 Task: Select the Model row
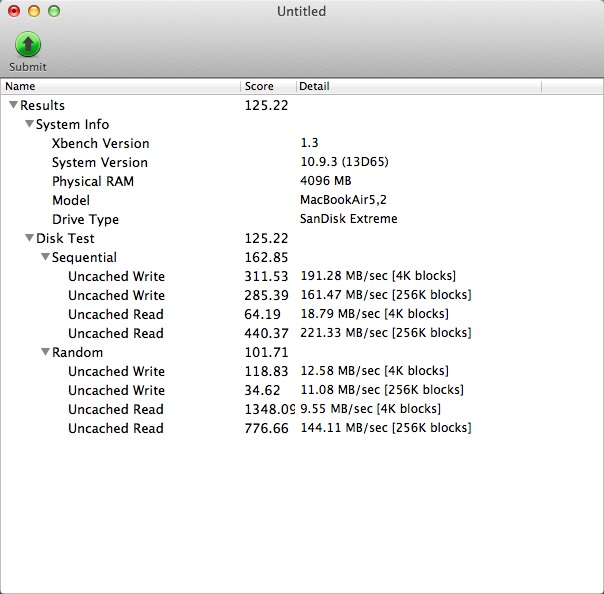302,200
